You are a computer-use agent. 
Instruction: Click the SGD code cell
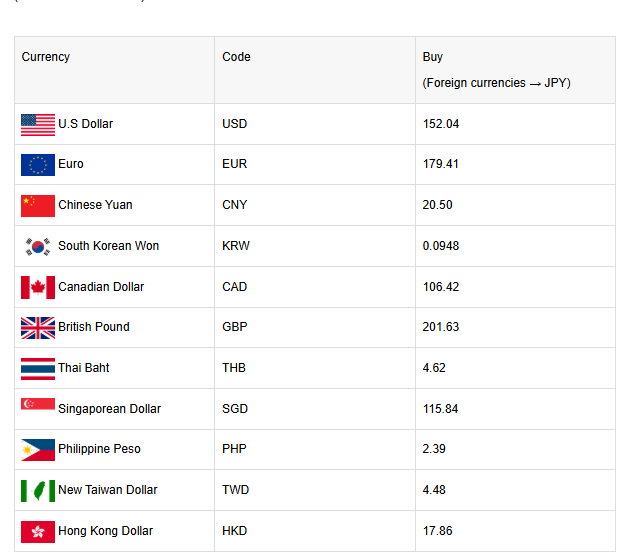(x=235, y=409)
